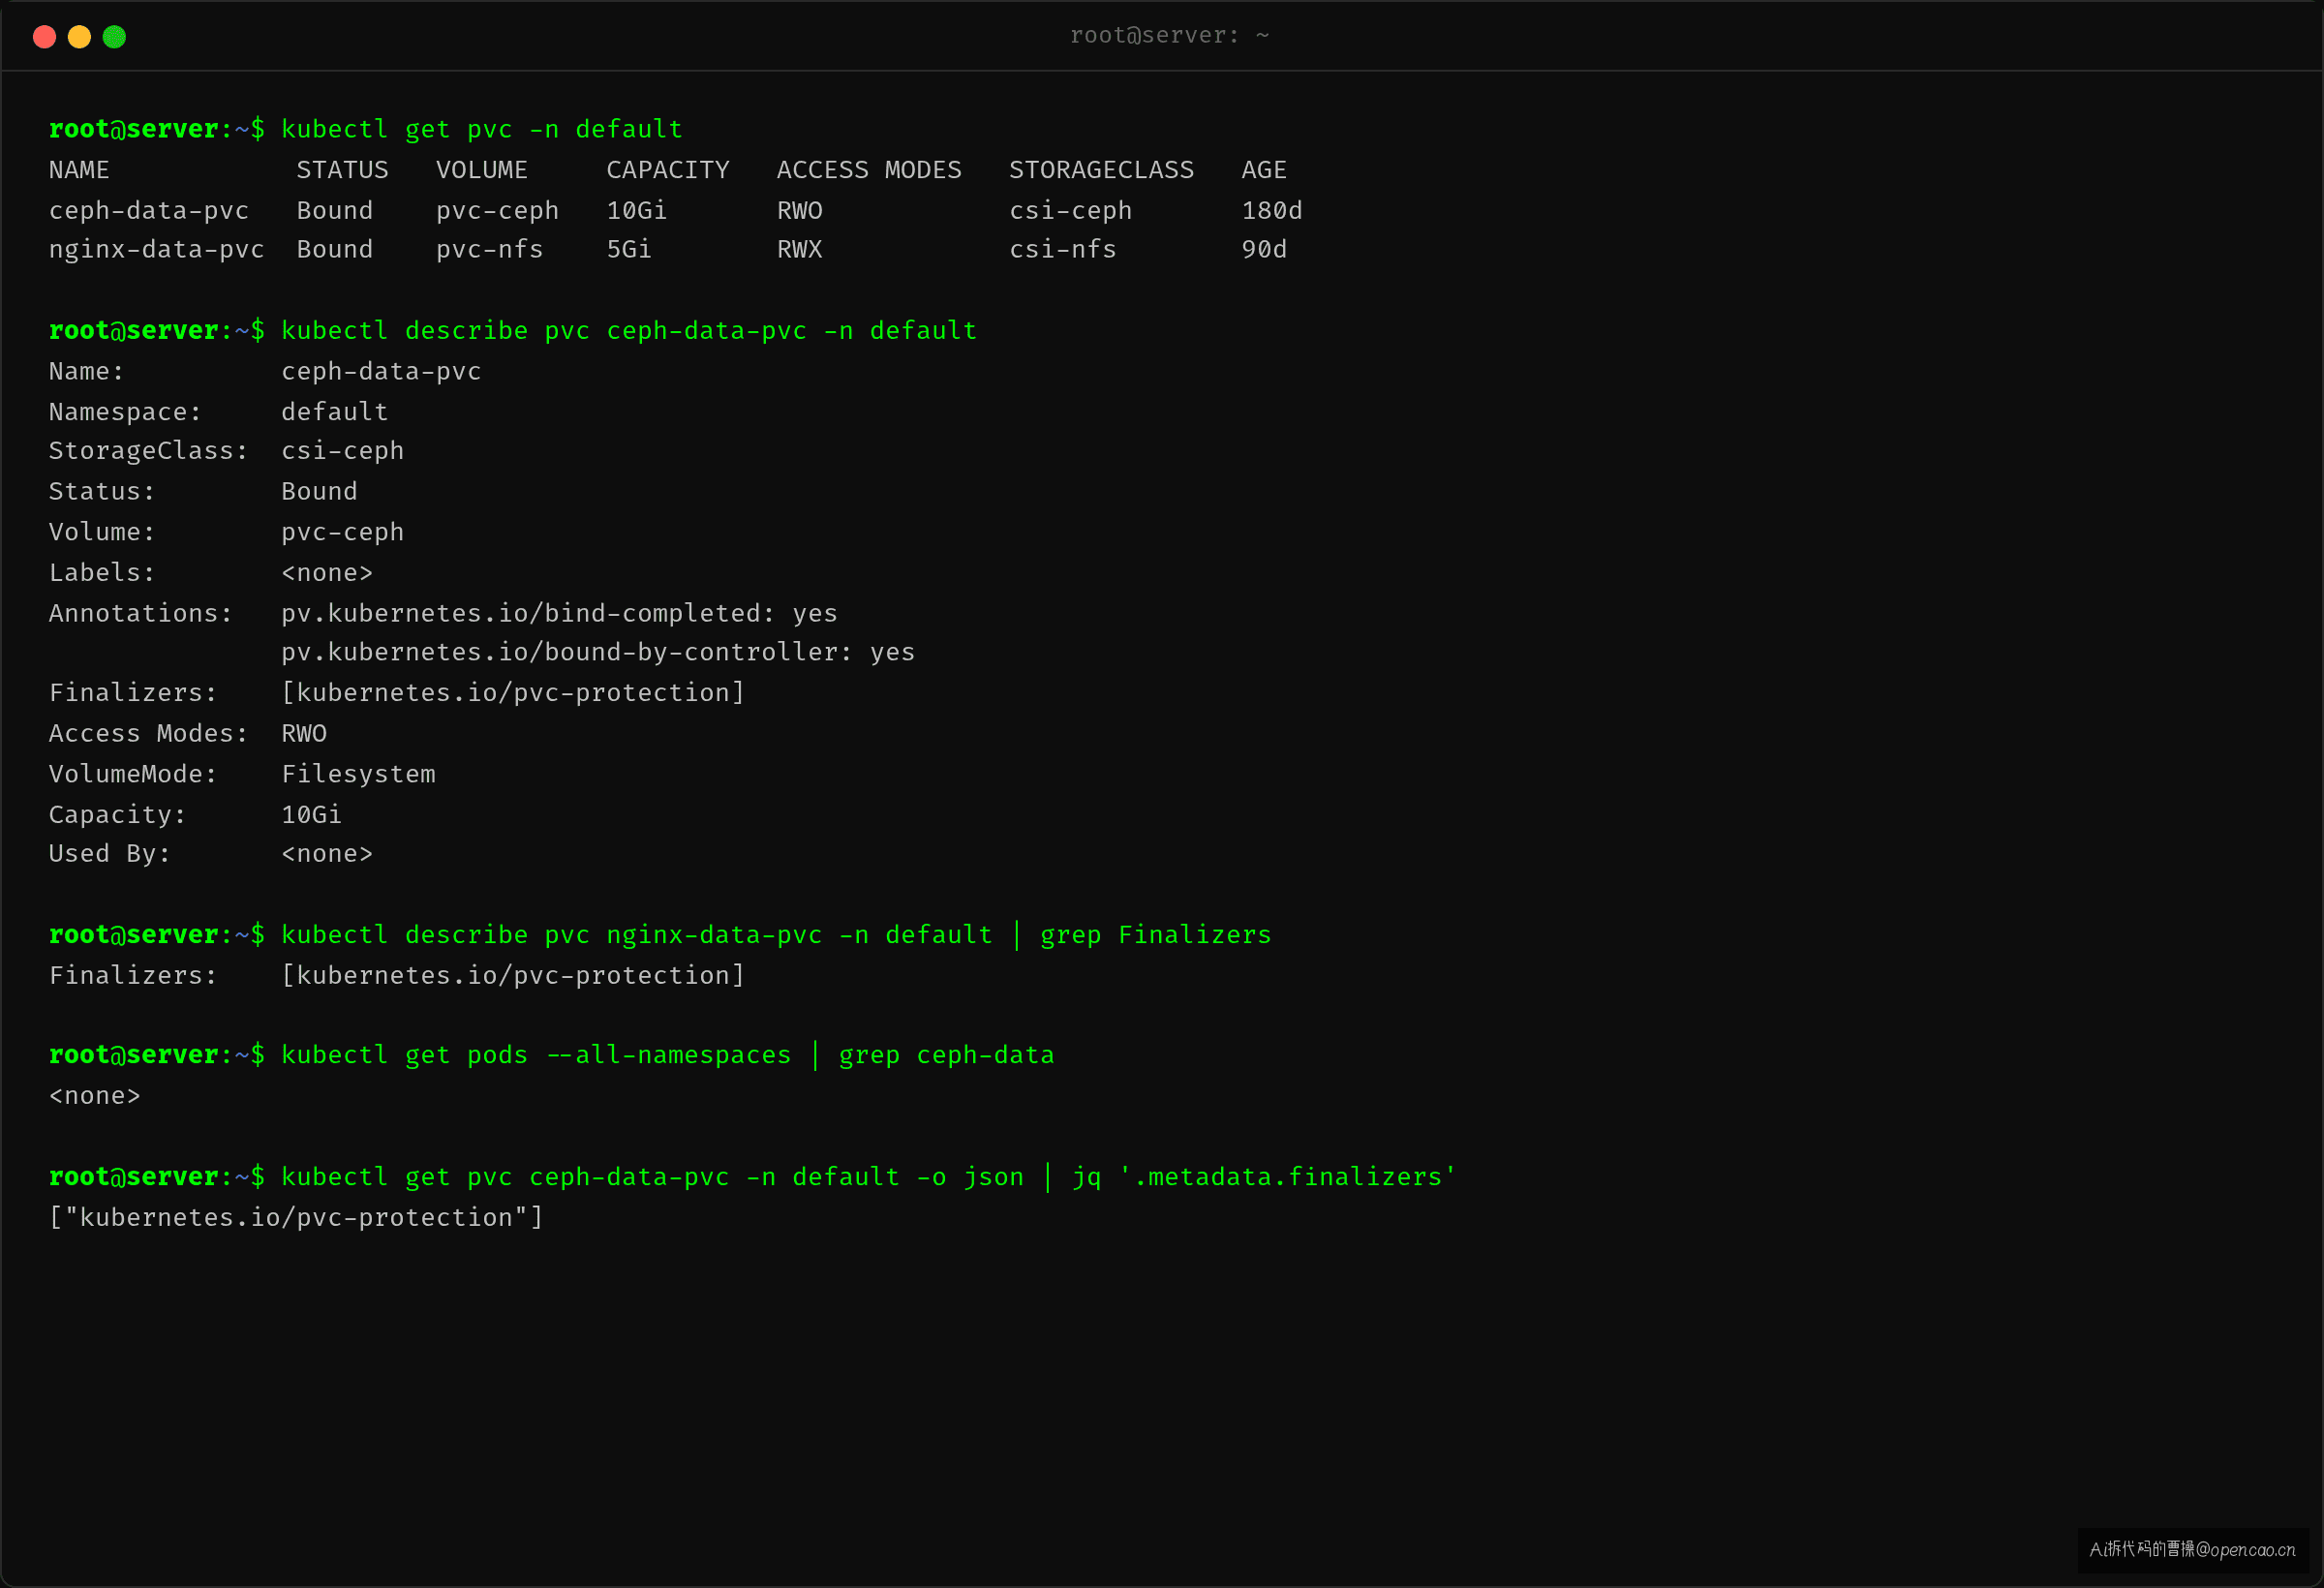This screenshot has height=1588, width=2324.
Task: Click the 'bound-by-controller: yes' annotation
Action: [598, 653]
